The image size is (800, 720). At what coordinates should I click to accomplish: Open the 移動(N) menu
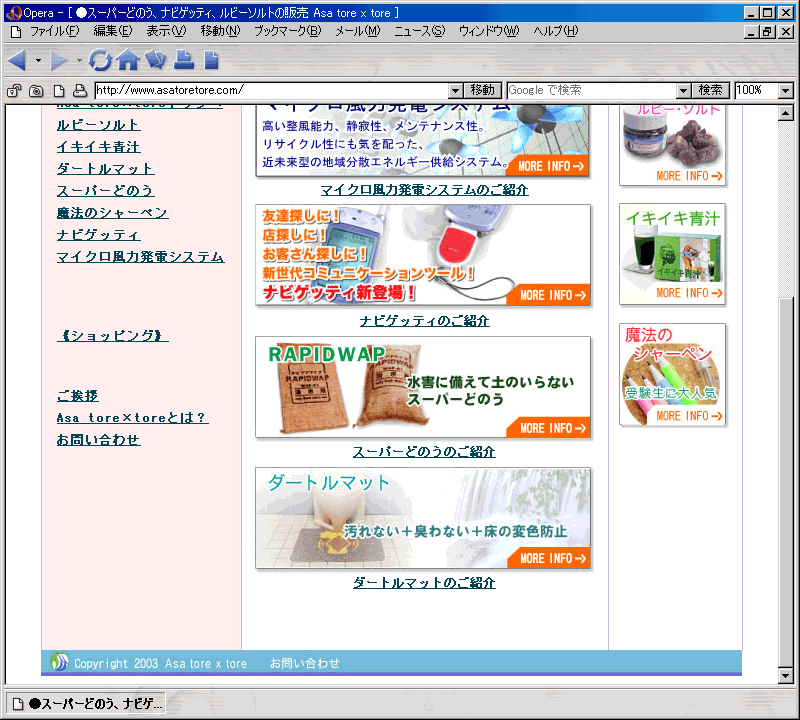(220, 31)
